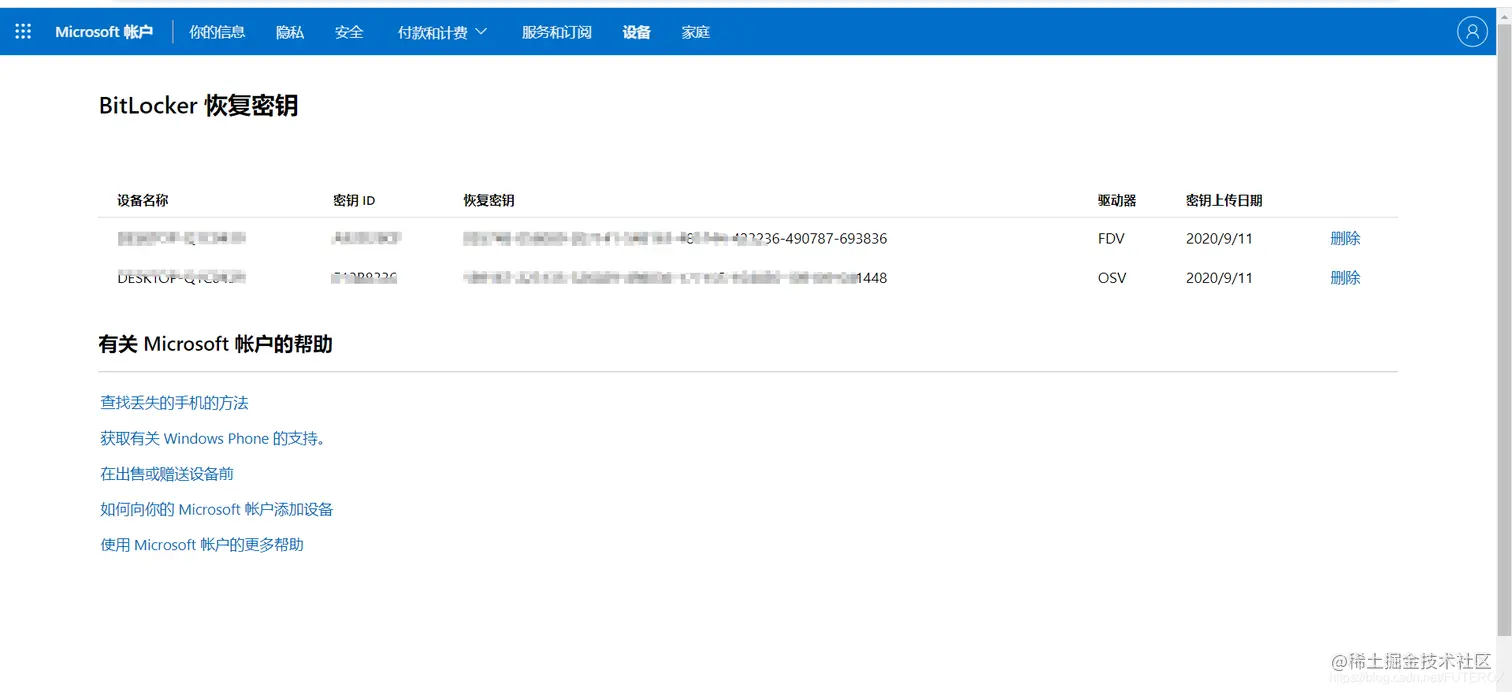Delete the FDV drive recovery key
Screen dimensions: 1512x692
1345,238
